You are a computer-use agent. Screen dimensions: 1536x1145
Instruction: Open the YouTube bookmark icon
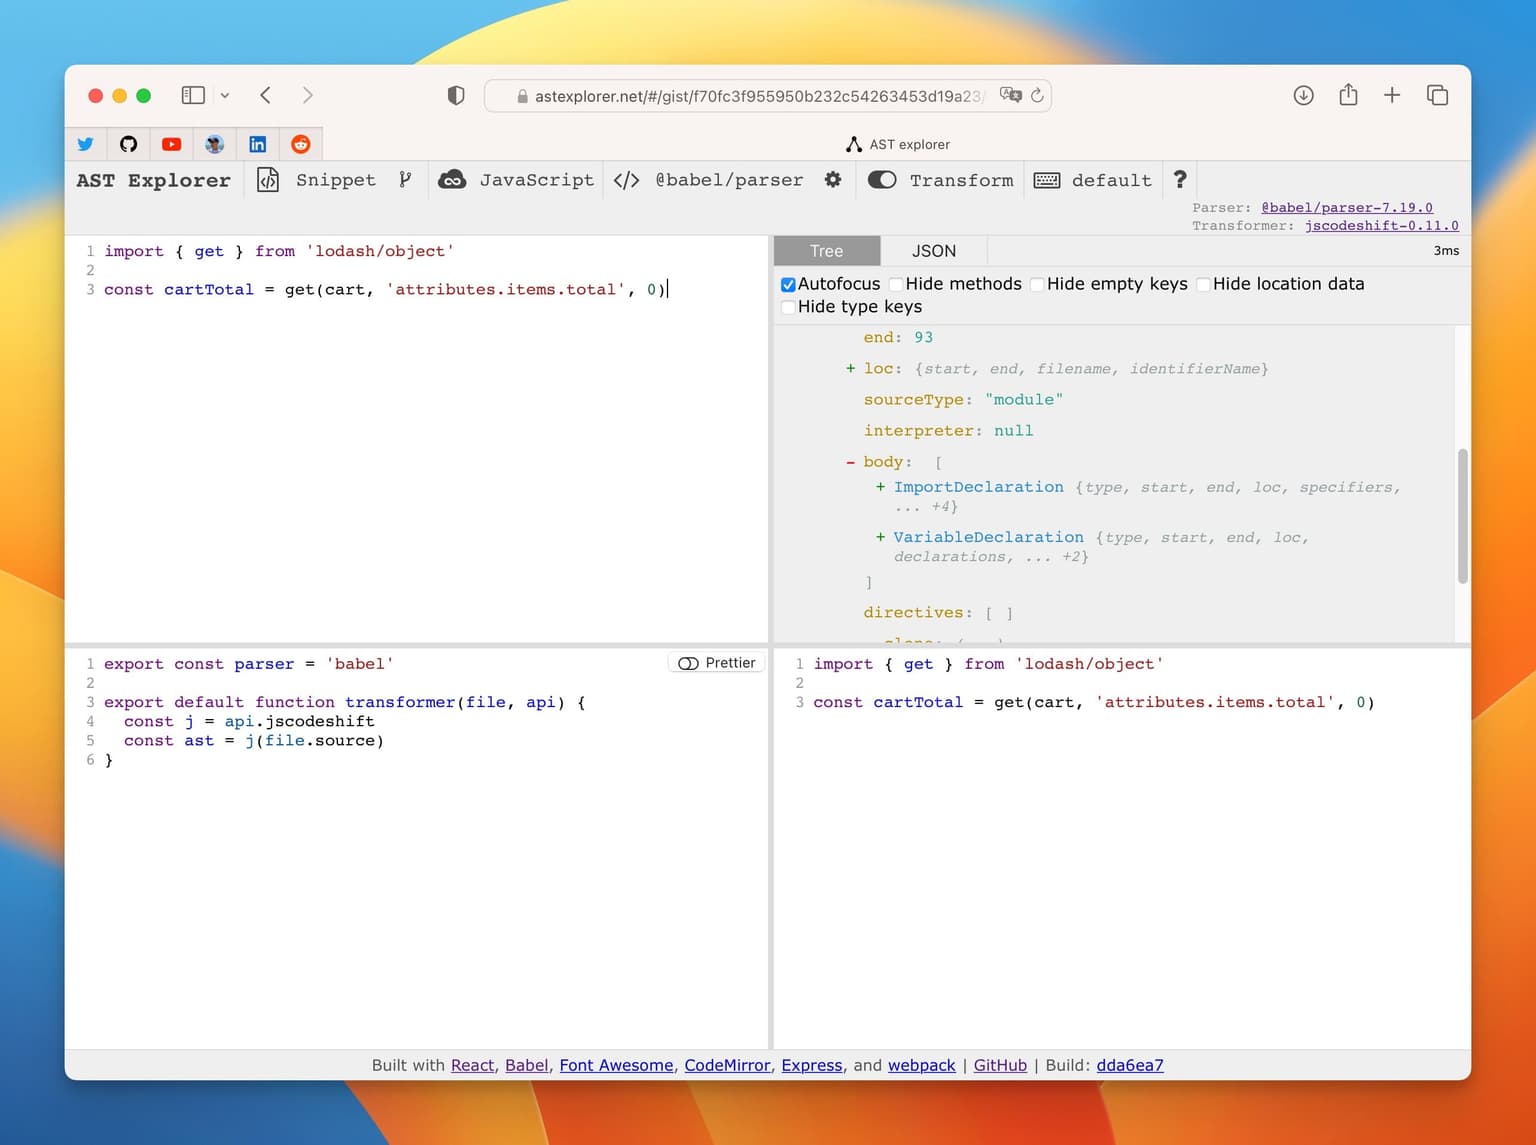[x=172, y=144]
